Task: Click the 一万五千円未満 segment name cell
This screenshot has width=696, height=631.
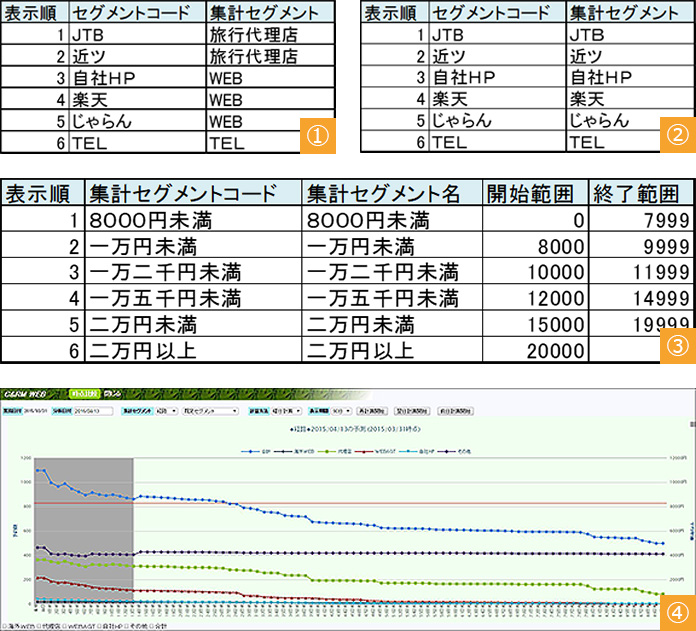Action: [x=392, y=298]
